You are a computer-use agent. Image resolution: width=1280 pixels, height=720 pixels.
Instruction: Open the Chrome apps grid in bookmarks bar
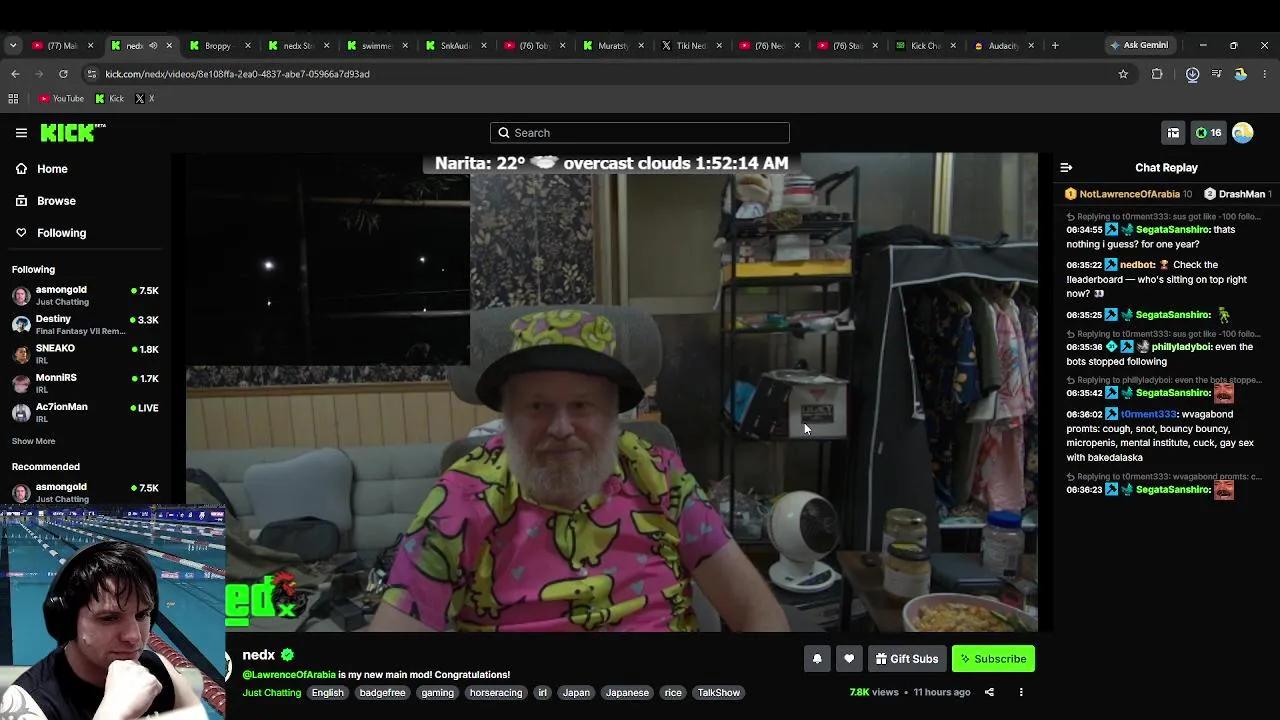click(13, 98)
